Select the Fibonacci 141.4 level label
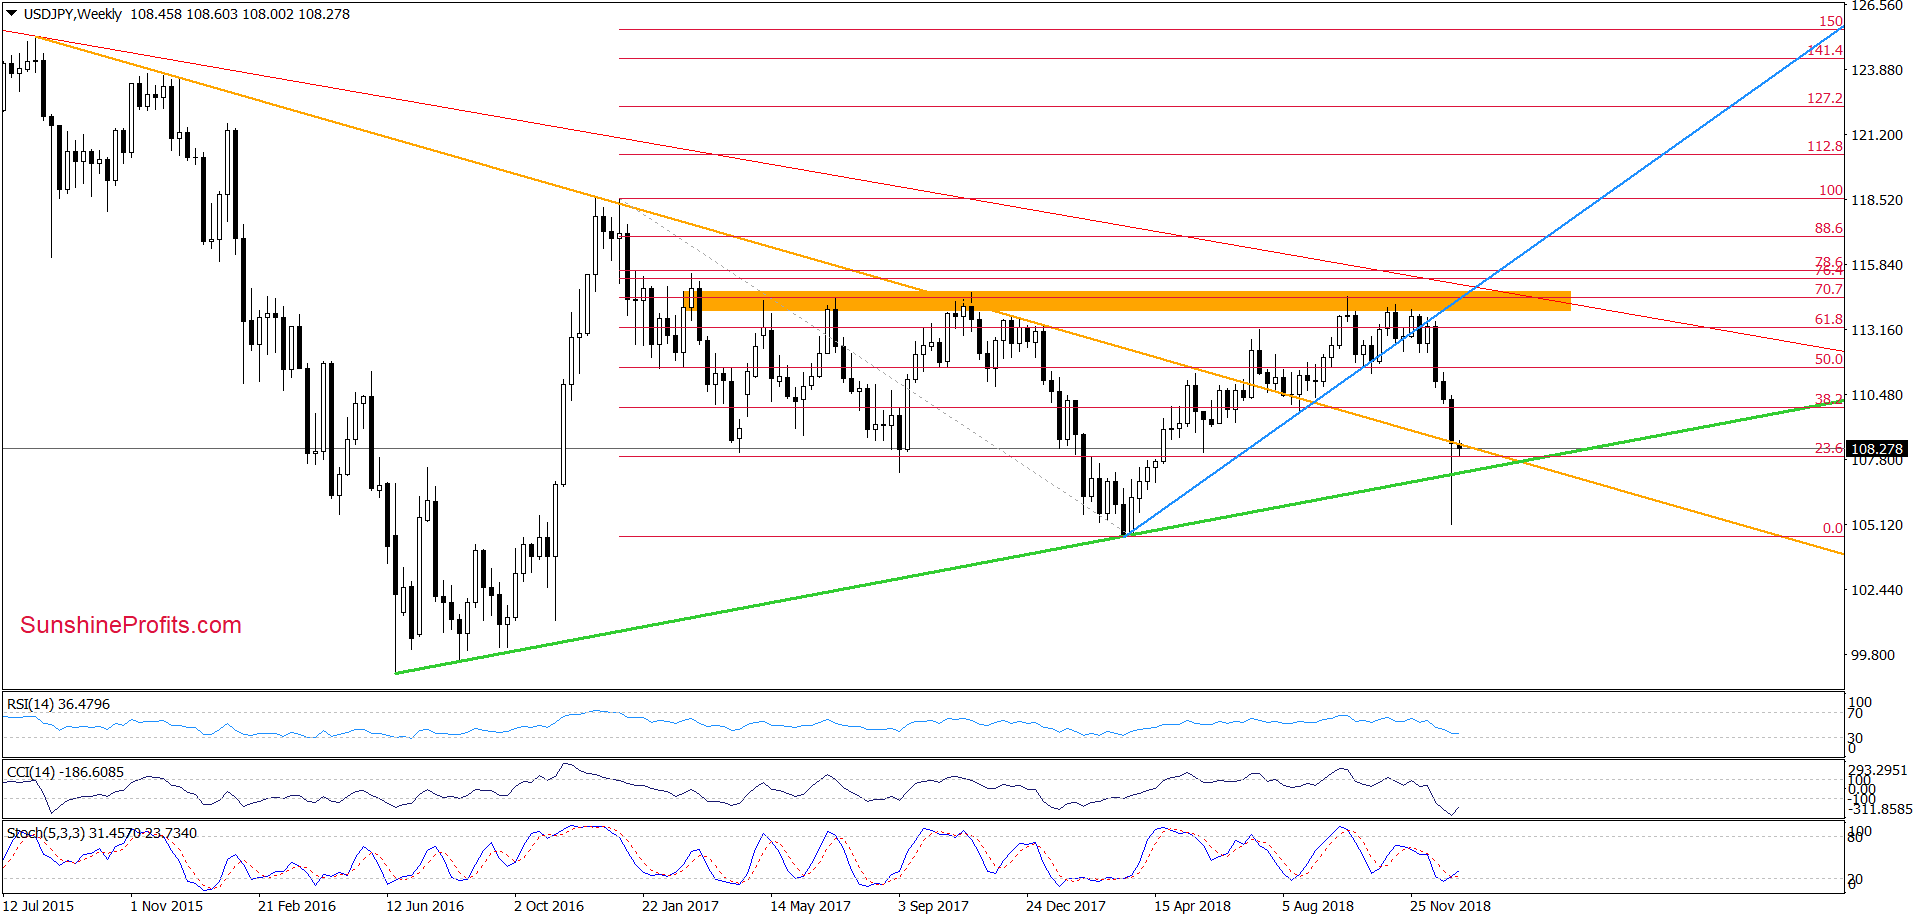The width and height of the screenshot is (1916, 920). [x=1825, y=50]
